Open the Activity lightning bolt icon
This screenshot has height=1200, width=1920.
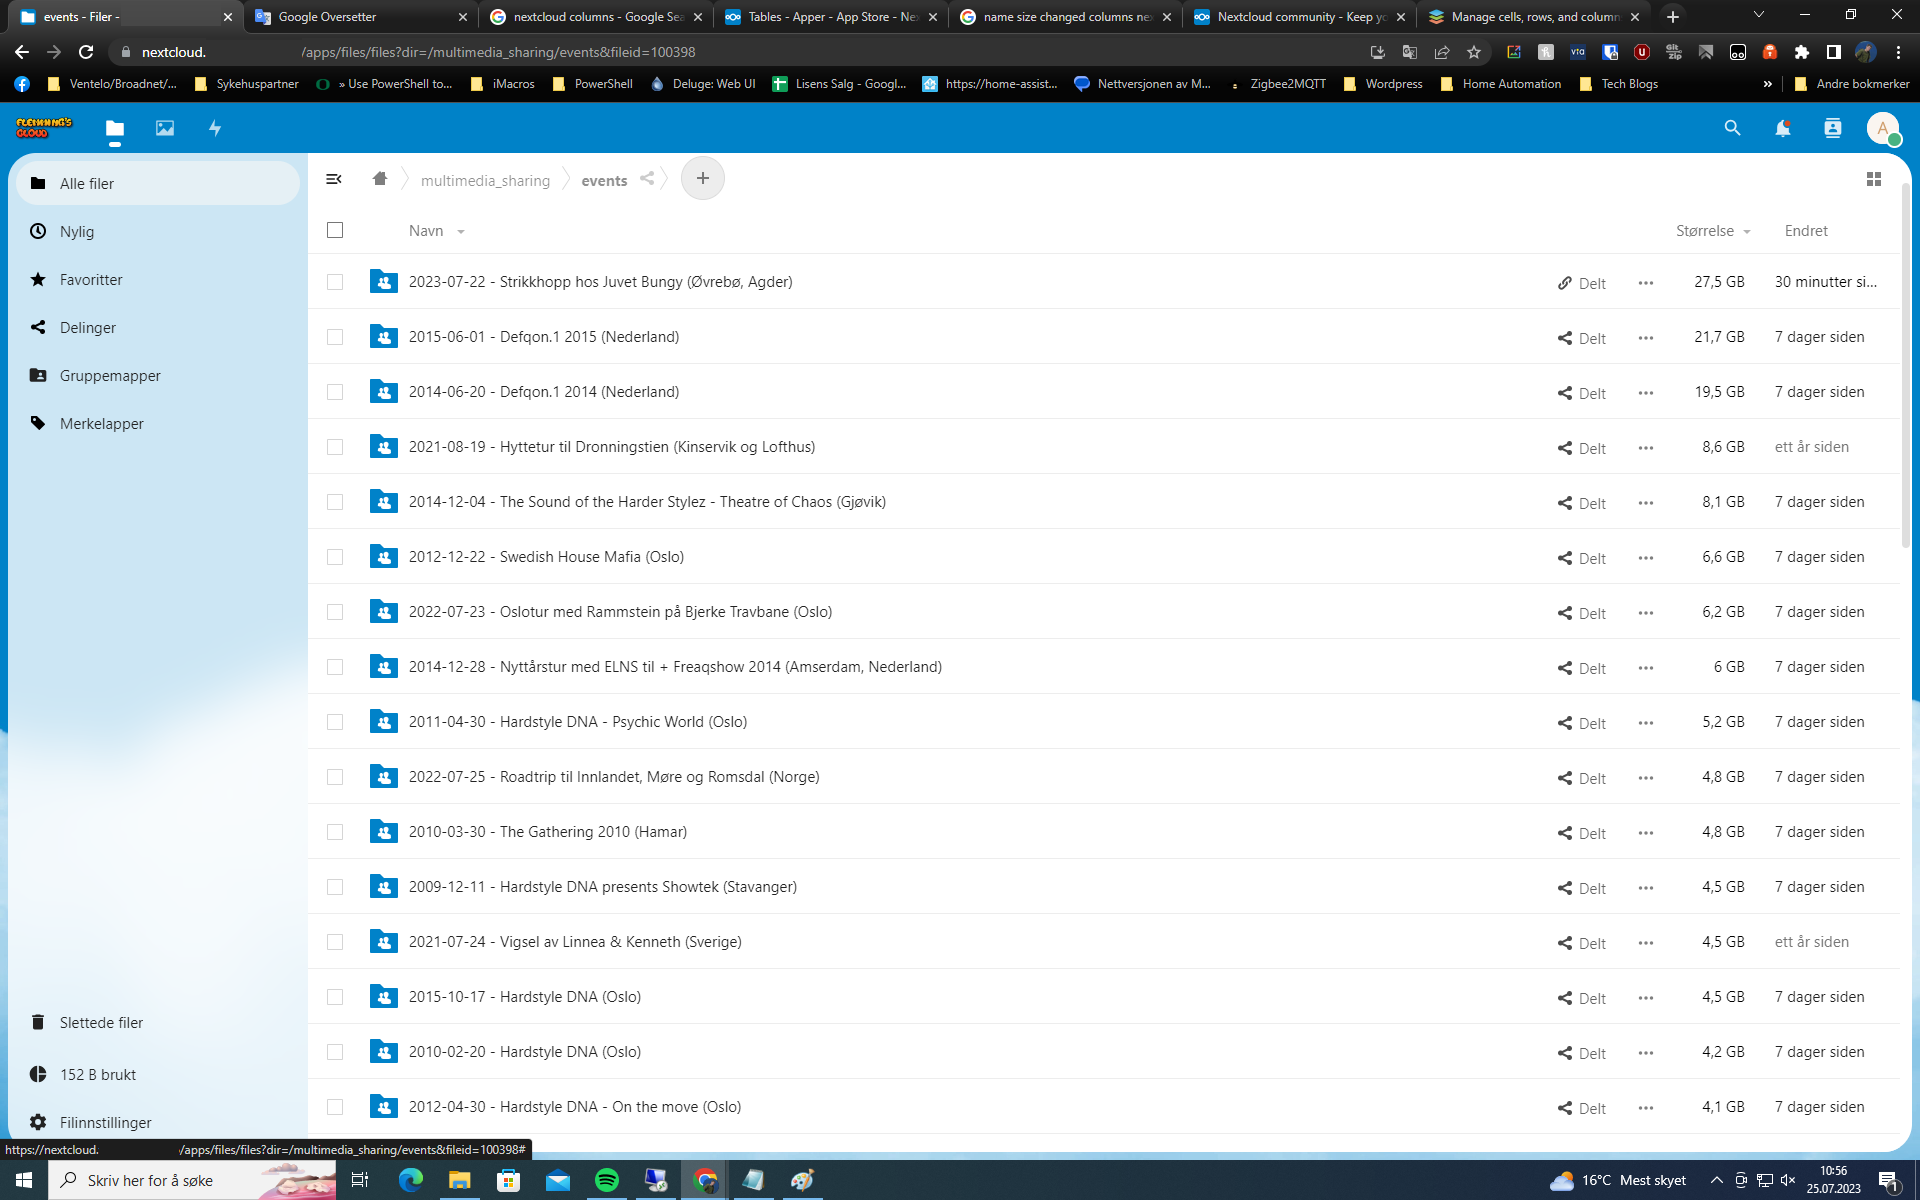pos(215,128)
